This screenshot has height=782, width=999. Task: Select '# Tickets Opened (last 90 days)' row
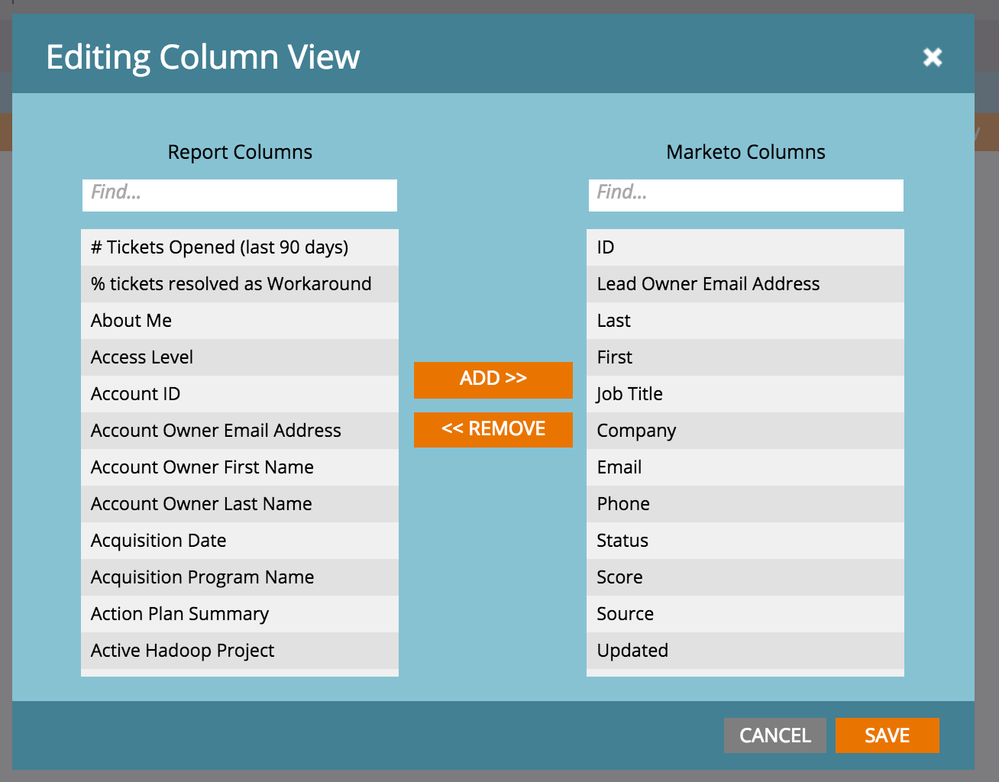240,247
